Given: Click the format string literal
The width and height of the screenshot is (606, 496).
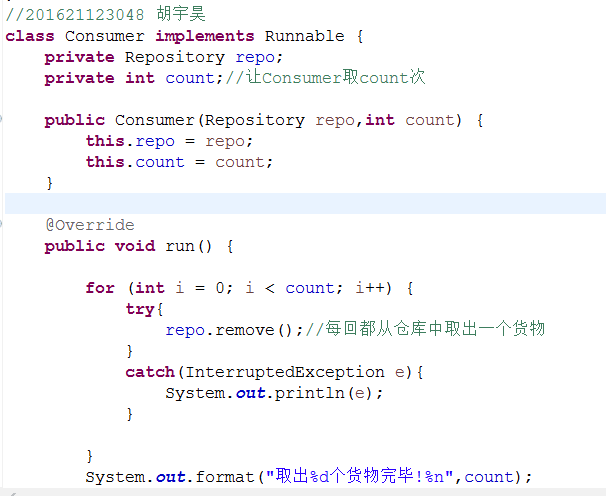Looking at the screenshot, I should 358,477.
